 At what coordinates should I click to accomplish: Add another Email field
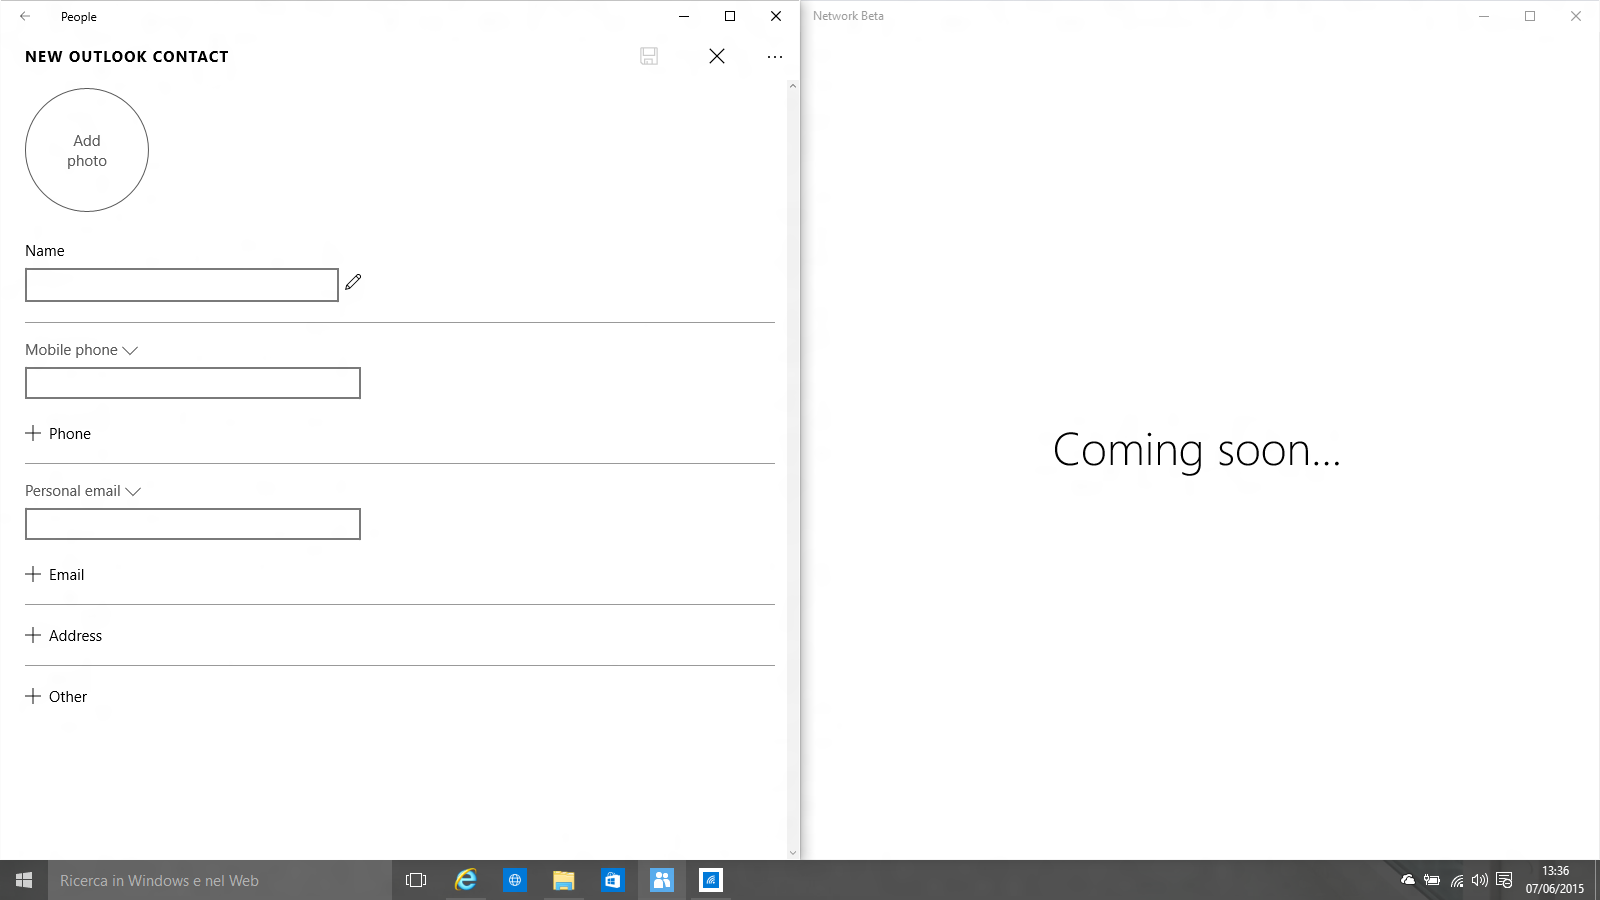(55, 574)
